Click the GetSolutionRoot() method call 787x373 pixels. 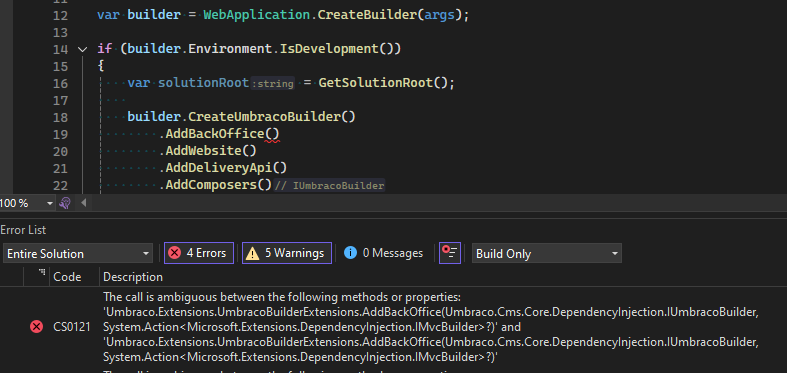point(386,82)
